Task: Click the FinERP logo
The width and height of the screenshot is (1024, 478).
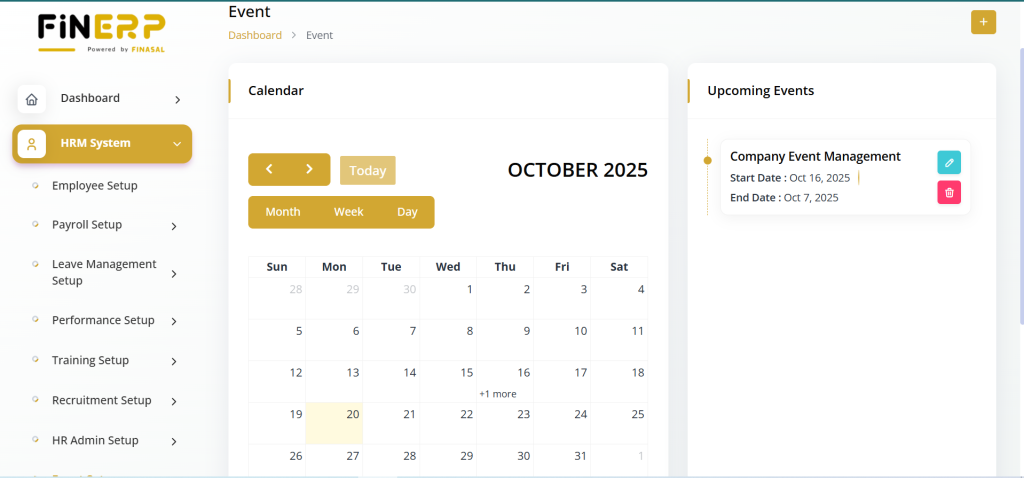Action: point(101,32)
